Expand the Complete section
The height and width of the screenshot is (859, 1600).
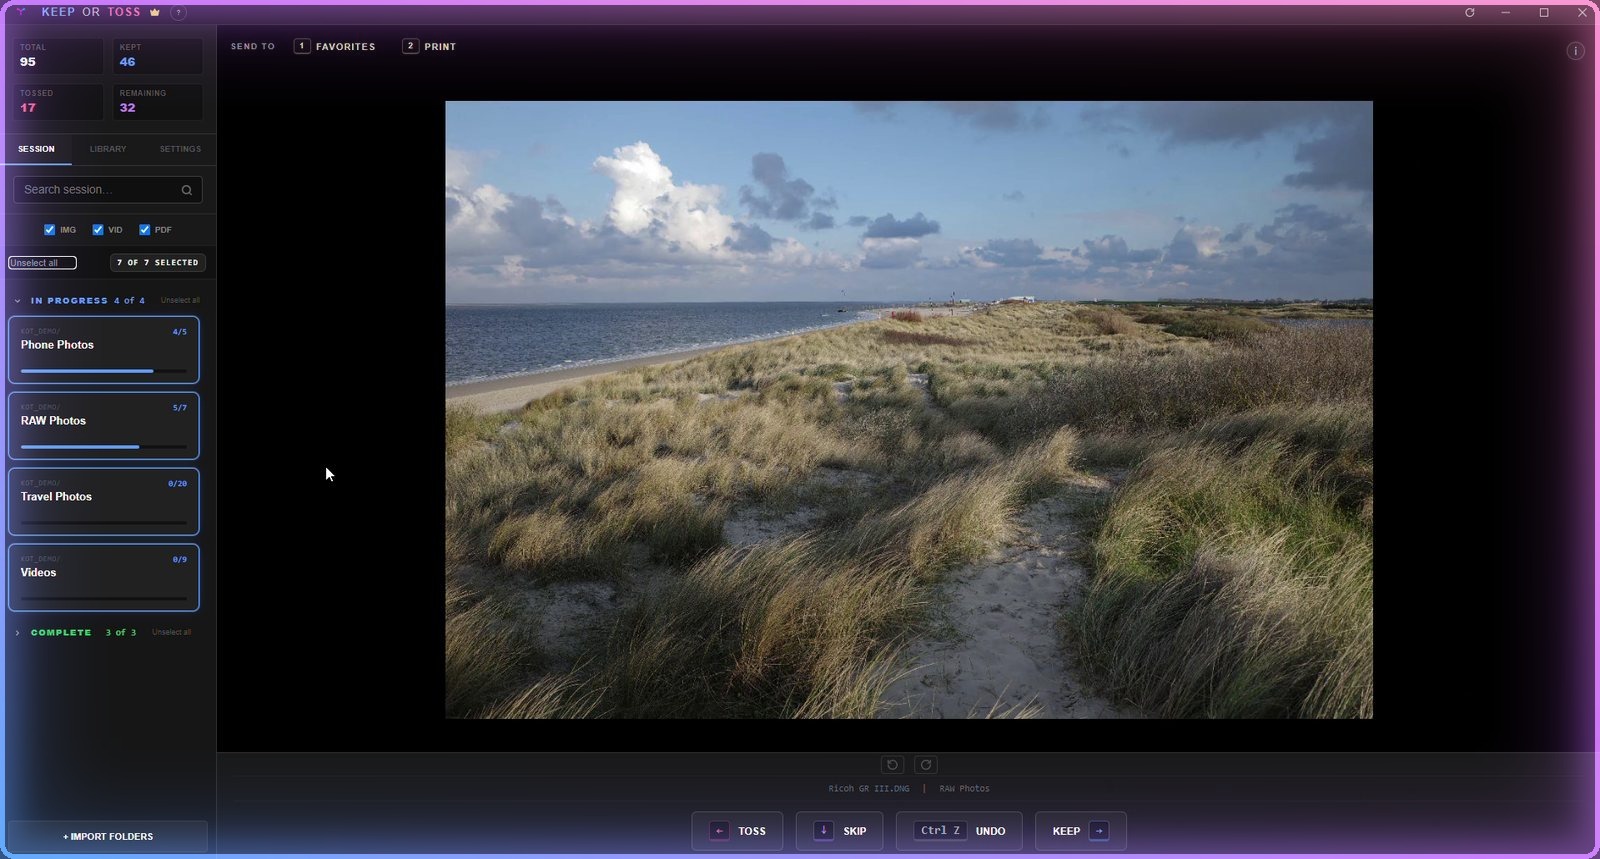point(17,633)
